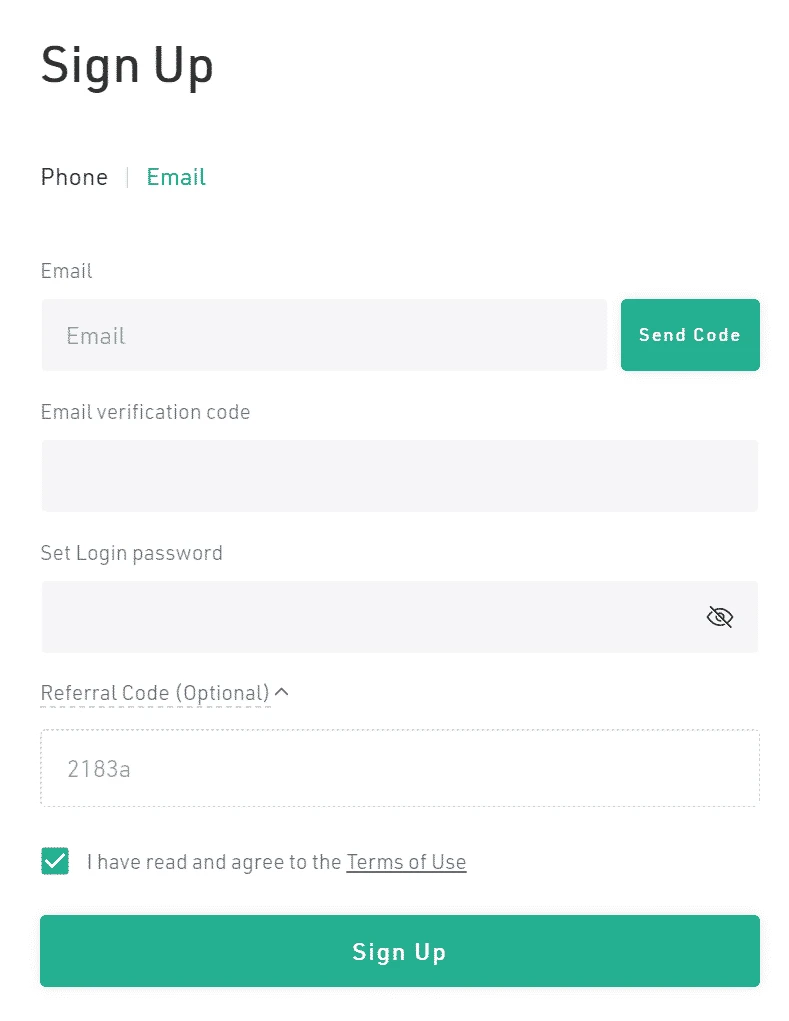Click the referral code input showing 2183a
Image resolution: width=789 pixels, height=1021 pixels.
[x=399, y=768]
